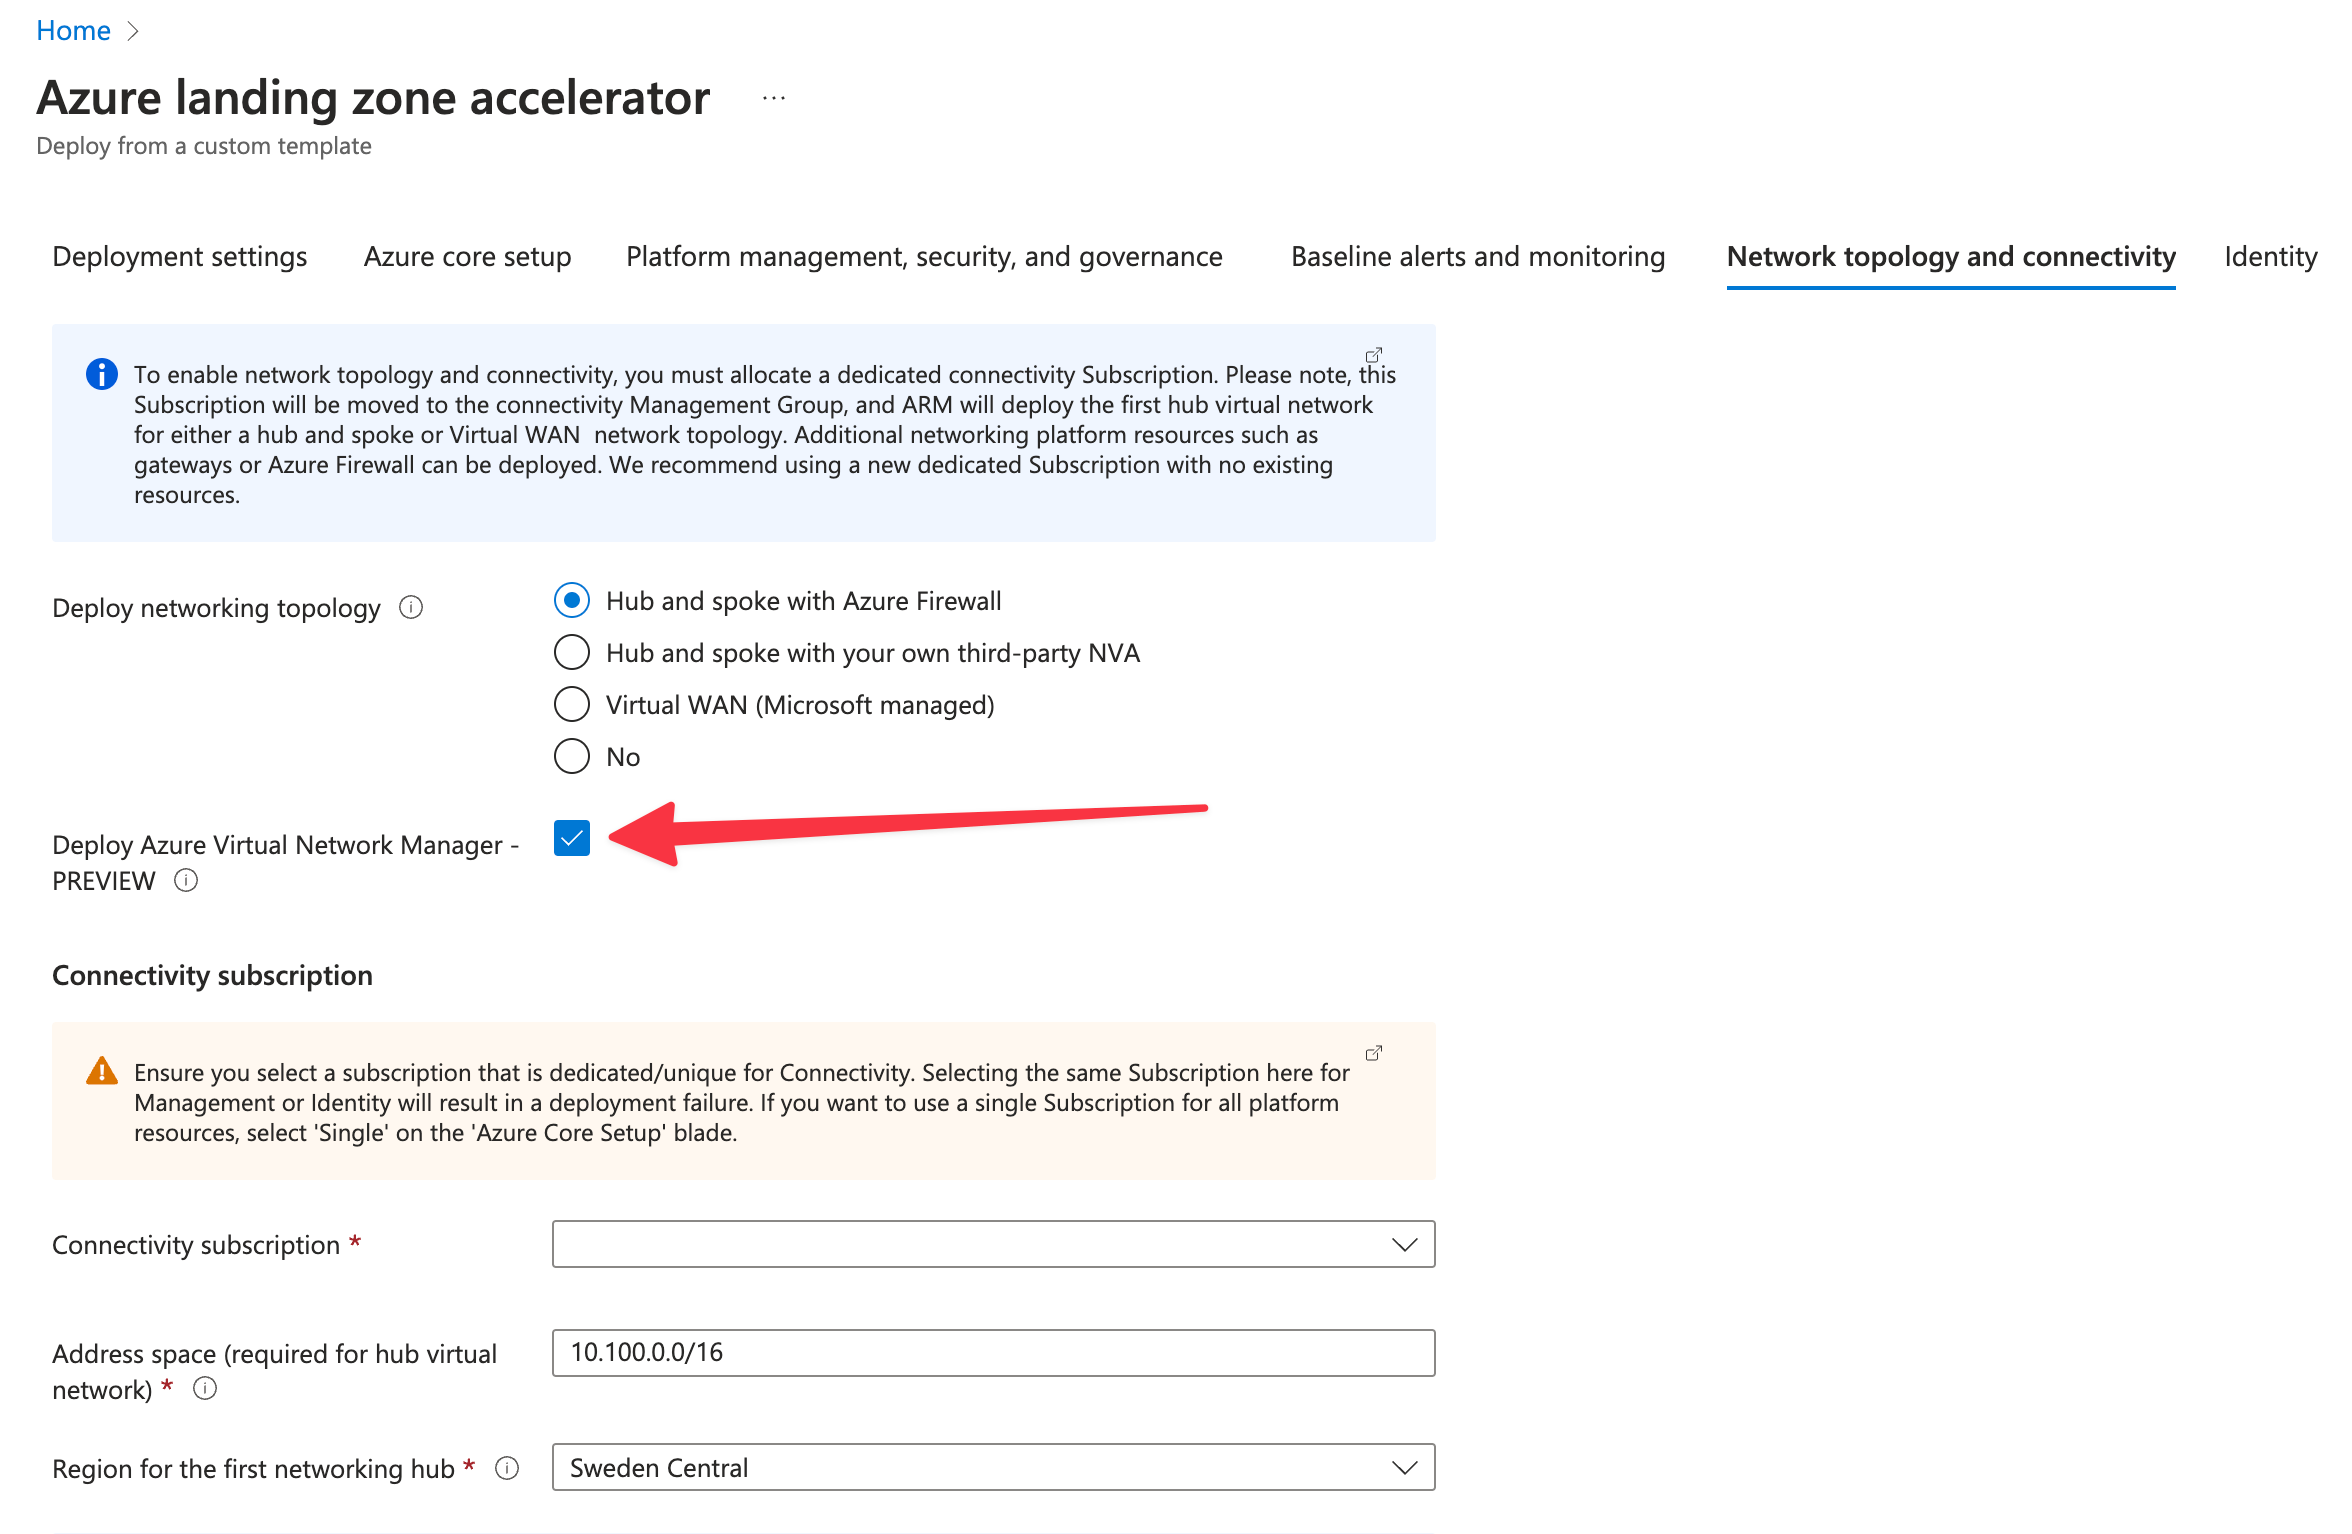Go to Baseline alerts and monitoring tab
Image resolution: width=2352 pixels, height=1534 pixels.
tap(1478, 256)
